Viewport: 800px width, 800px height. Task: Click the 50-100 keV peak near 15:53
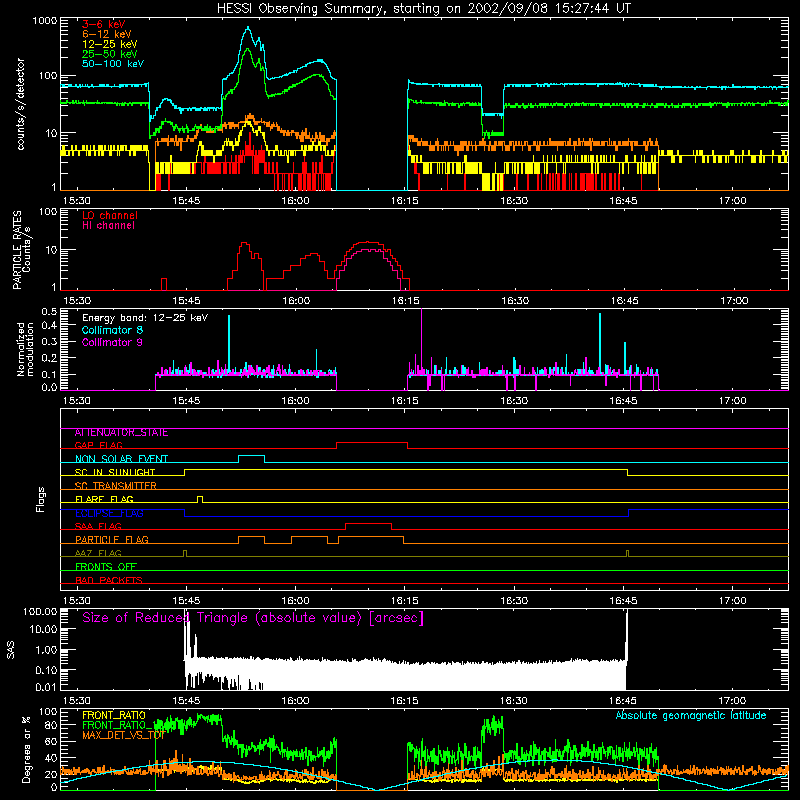[248, 28]
